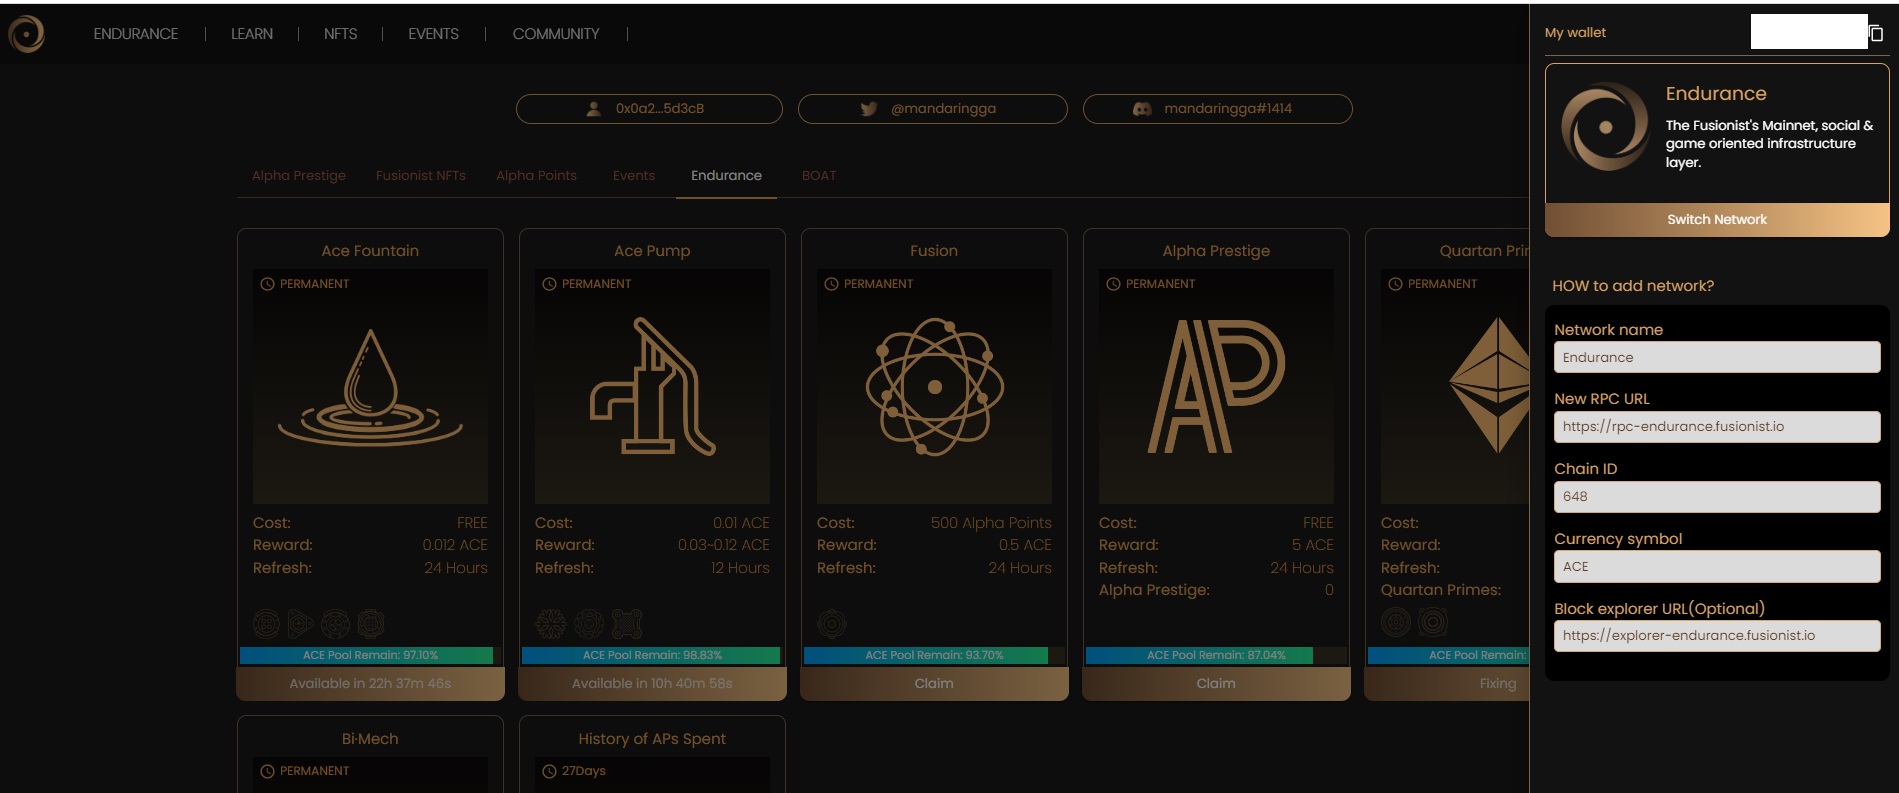The image size is (1899, 793).
Task: Click the Fixing button on Quartan card
Action: tap(1447, 684)
